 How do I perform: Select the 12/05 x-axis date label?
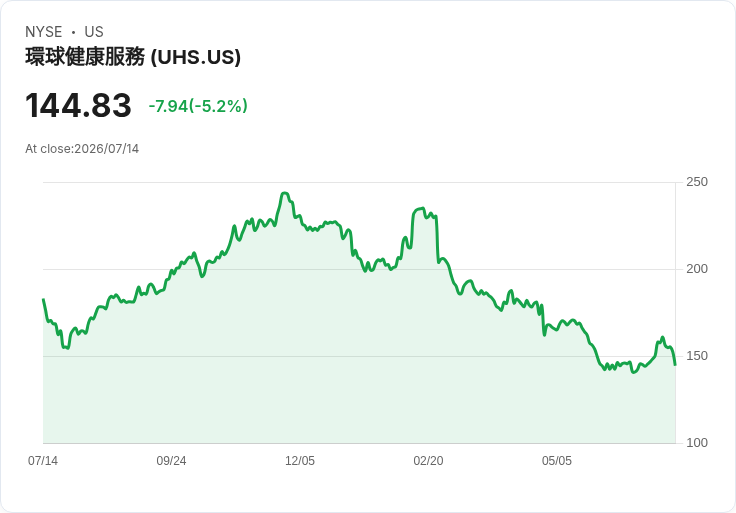coord(300,461)
